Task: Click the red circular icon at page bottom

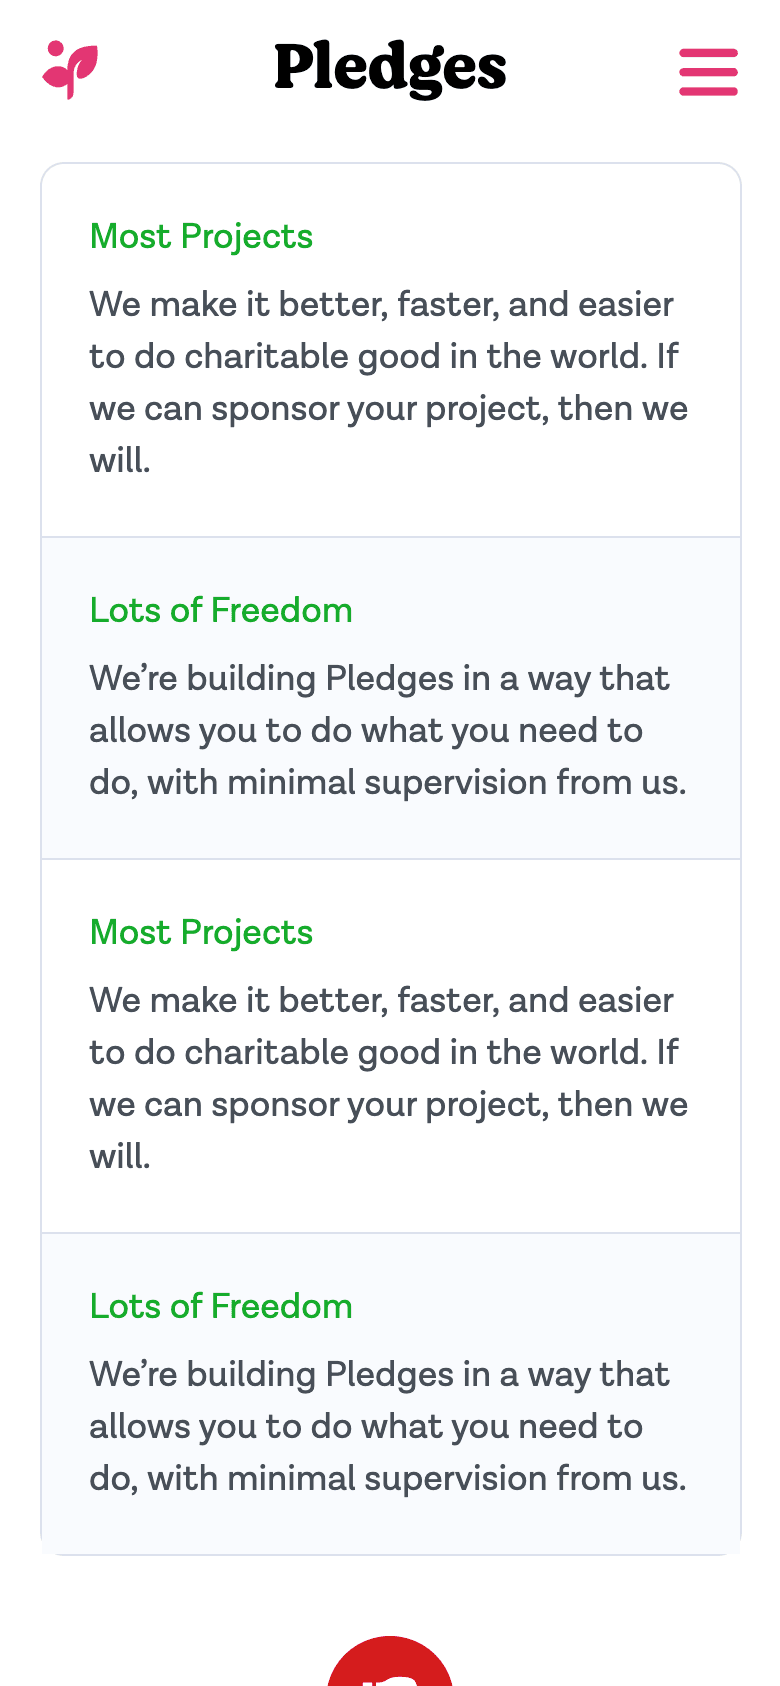Action: coord(390,1662)
